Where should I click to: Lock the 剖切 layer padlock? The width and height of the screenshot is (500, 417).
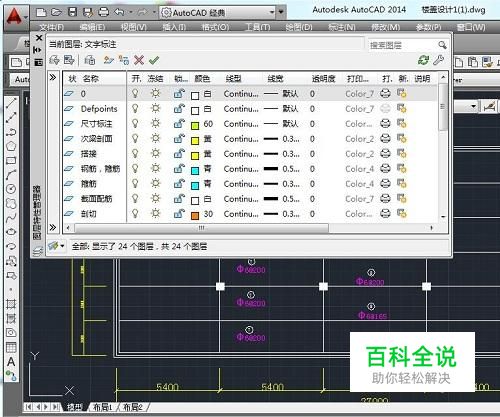pyautogui.click(x=179, y=214)
